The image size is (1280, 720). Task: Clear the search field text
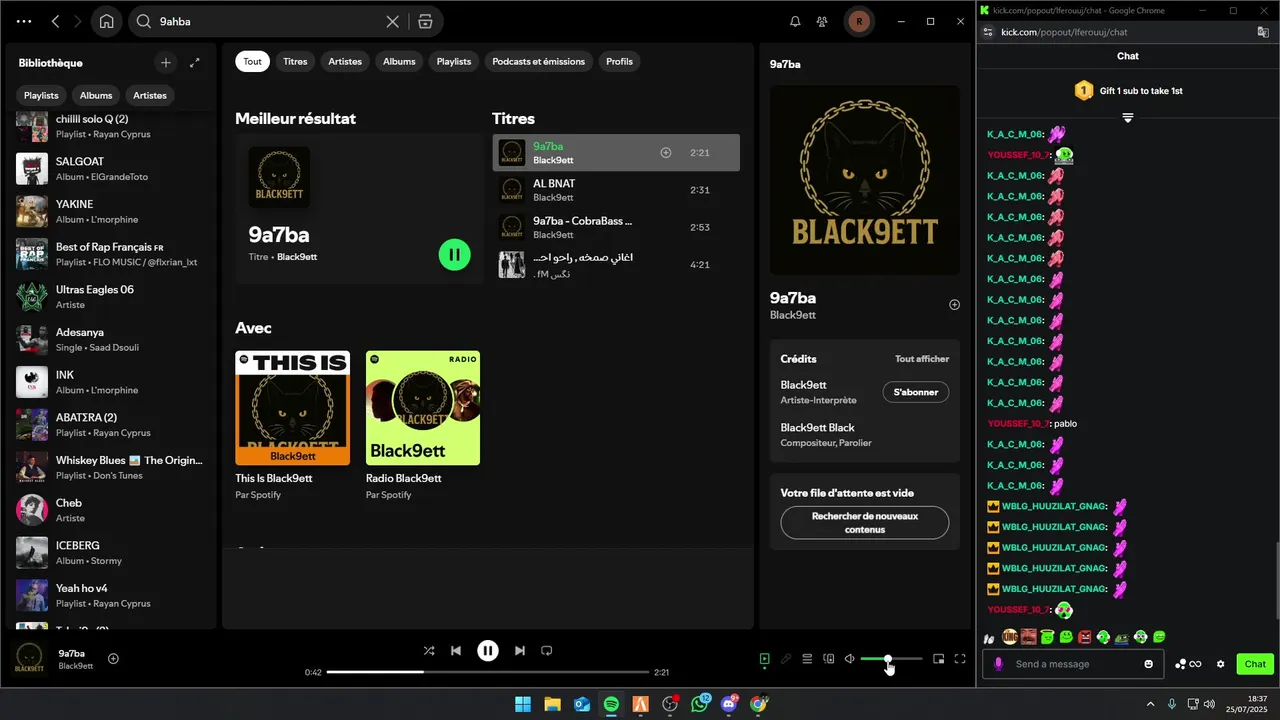tap(393, 21)
